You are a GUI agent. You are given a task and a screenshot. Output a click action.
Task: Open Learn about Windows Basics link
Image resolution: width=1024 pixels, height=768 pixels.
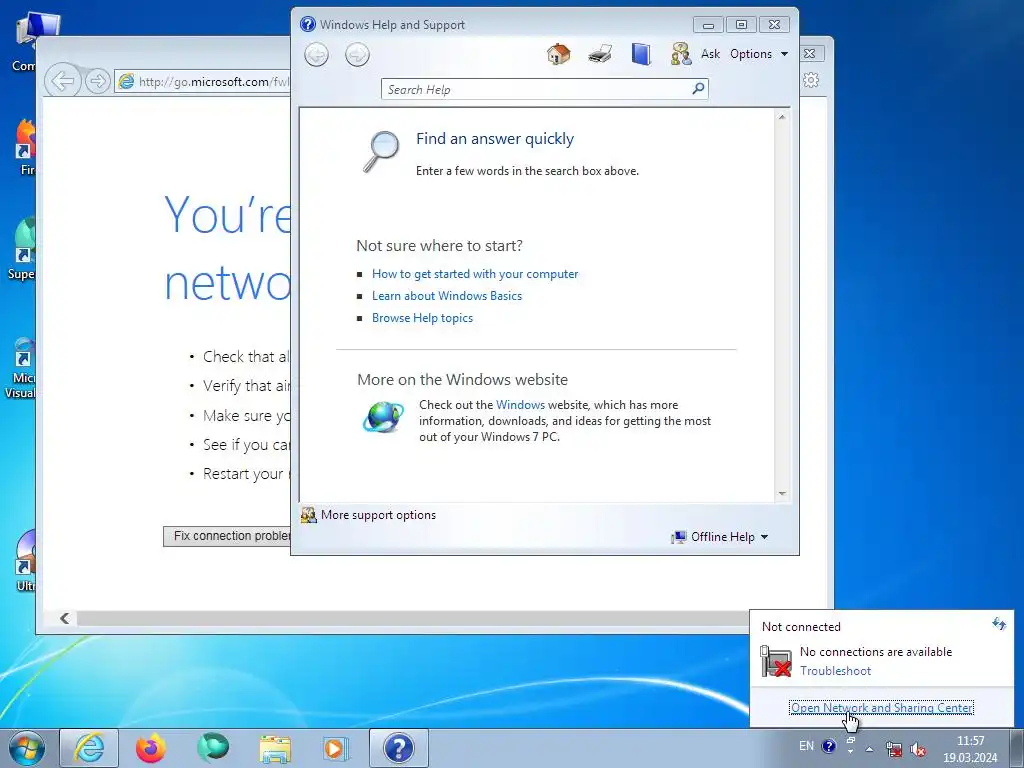tap(447, 296)
